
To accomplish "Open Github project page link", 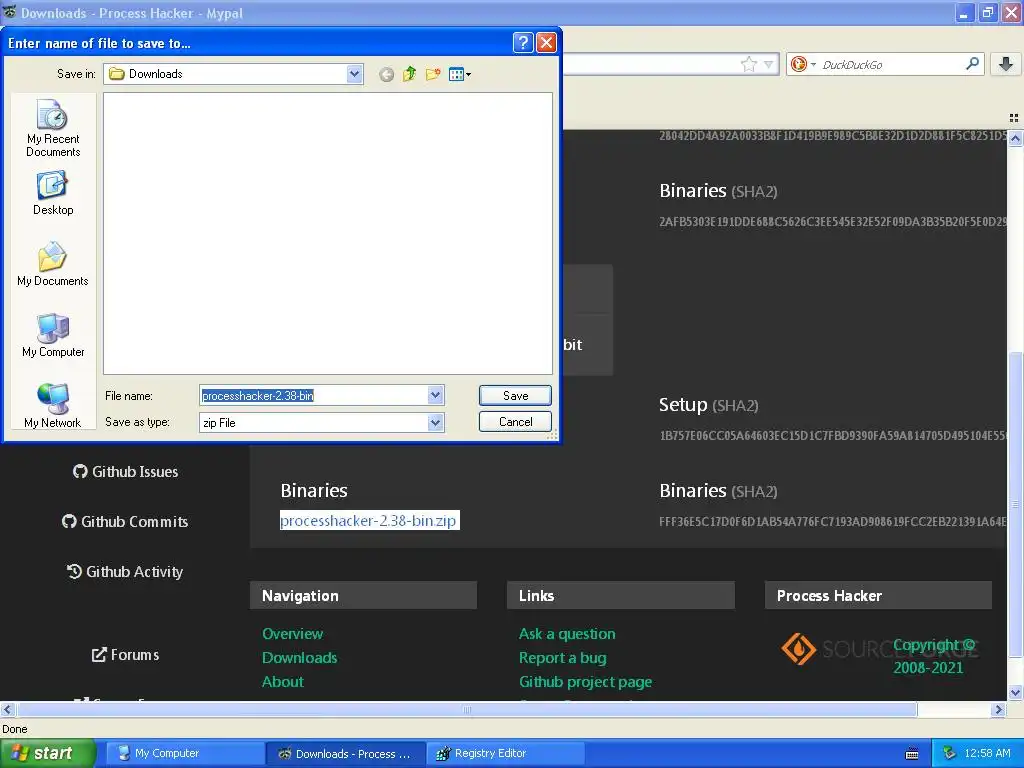I will (x=585, y=682).
